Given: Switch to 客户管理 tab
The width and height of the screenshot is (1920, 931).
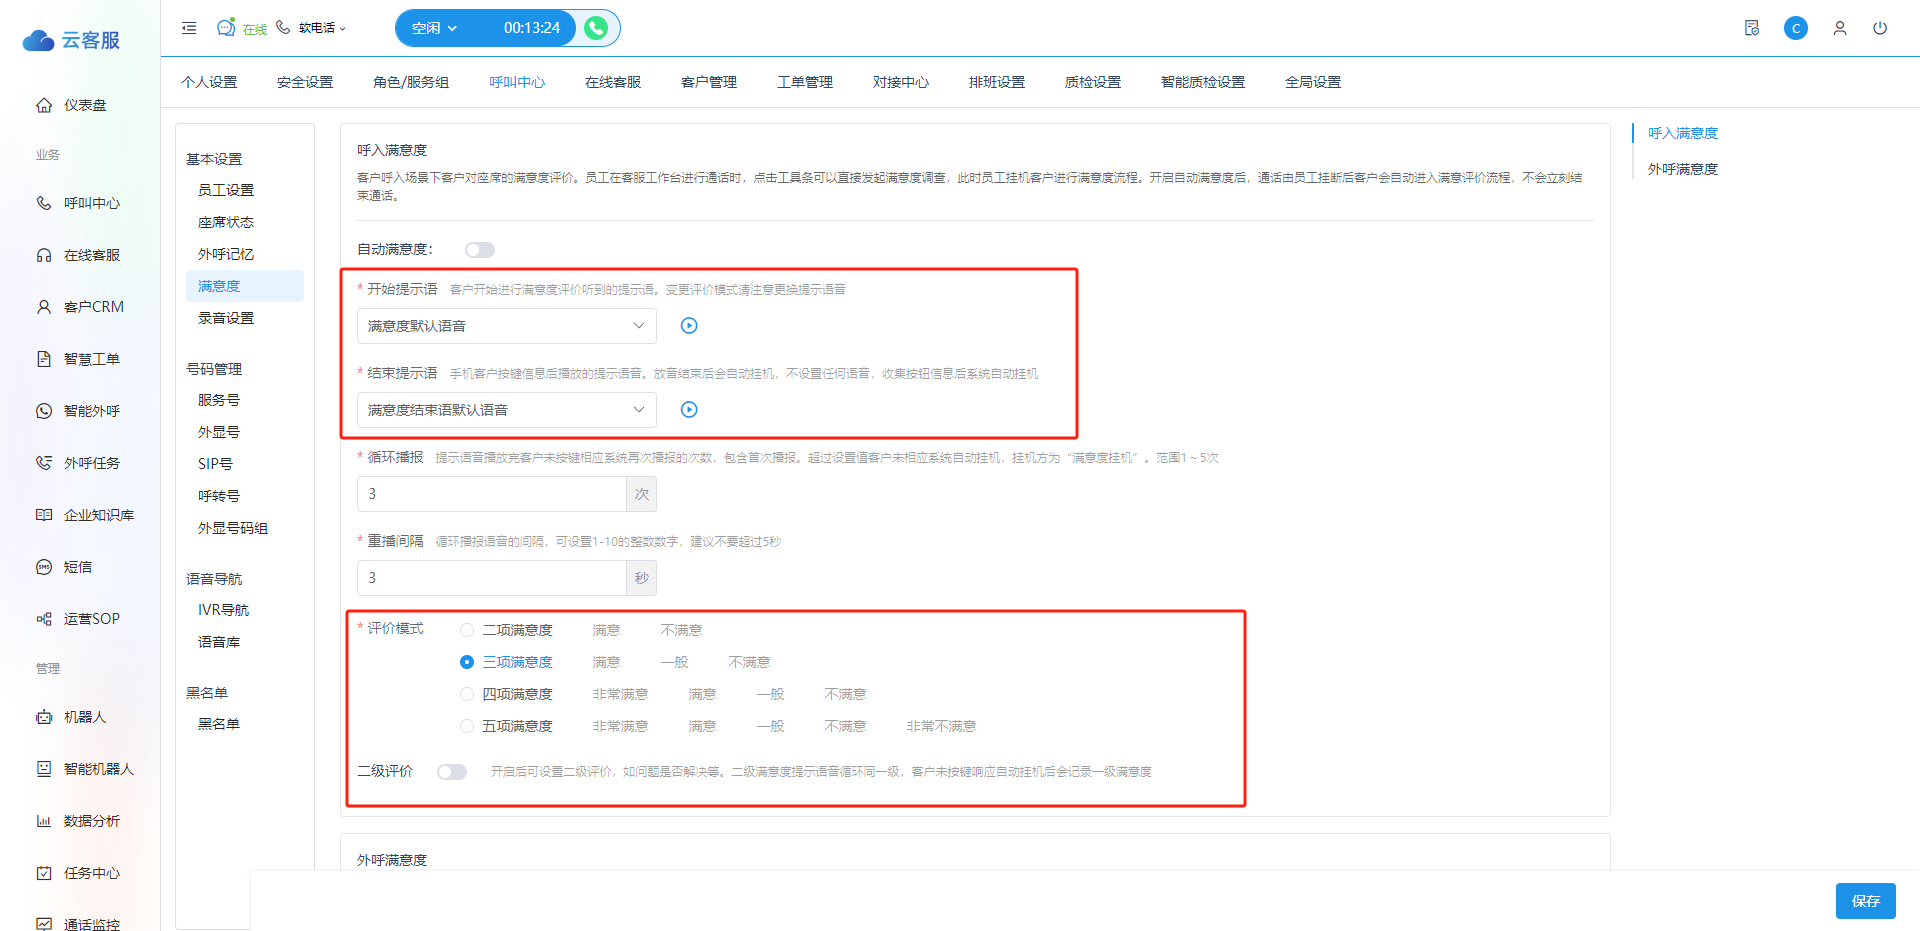Looking at the screenshot, I should pos(709,82).
